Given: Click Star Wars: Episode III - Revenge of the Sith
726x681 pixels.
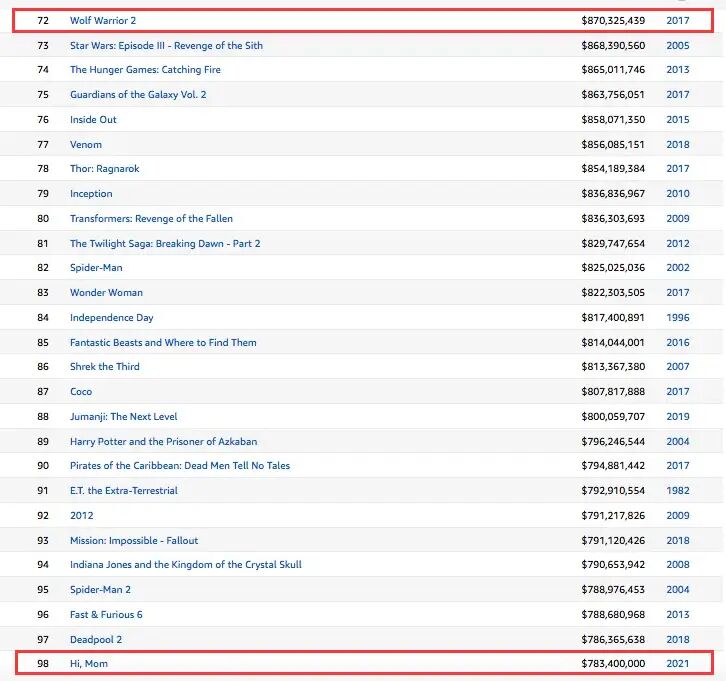Looking at the screenshot, I should [166, 45].
